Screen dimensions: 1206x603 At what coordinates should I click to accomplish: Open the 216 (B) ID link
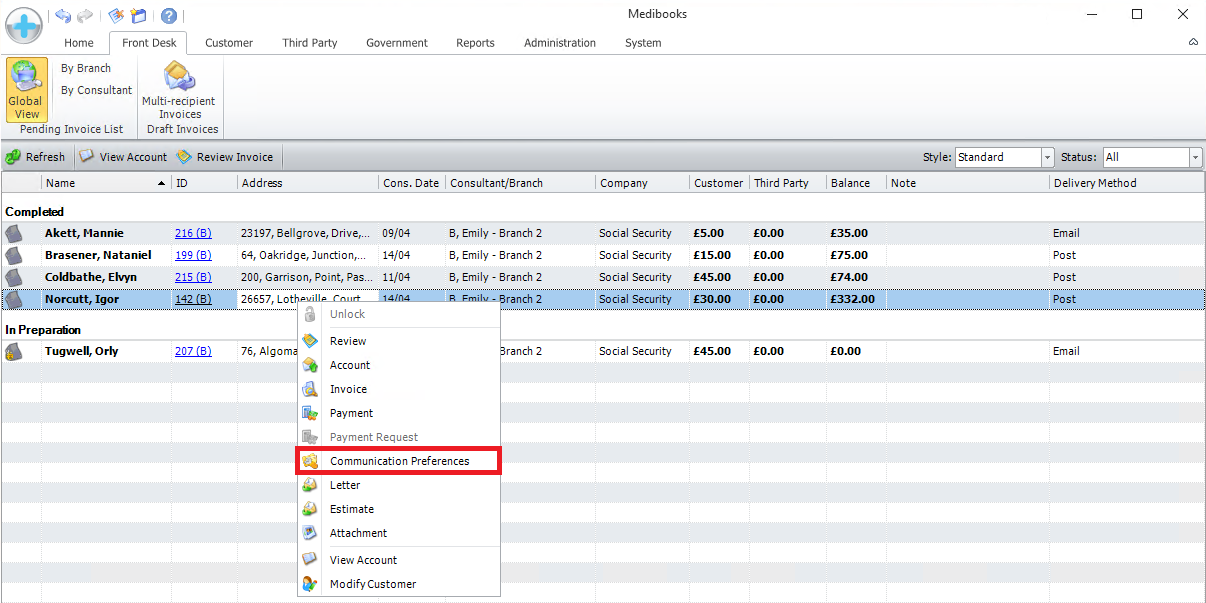193,233
